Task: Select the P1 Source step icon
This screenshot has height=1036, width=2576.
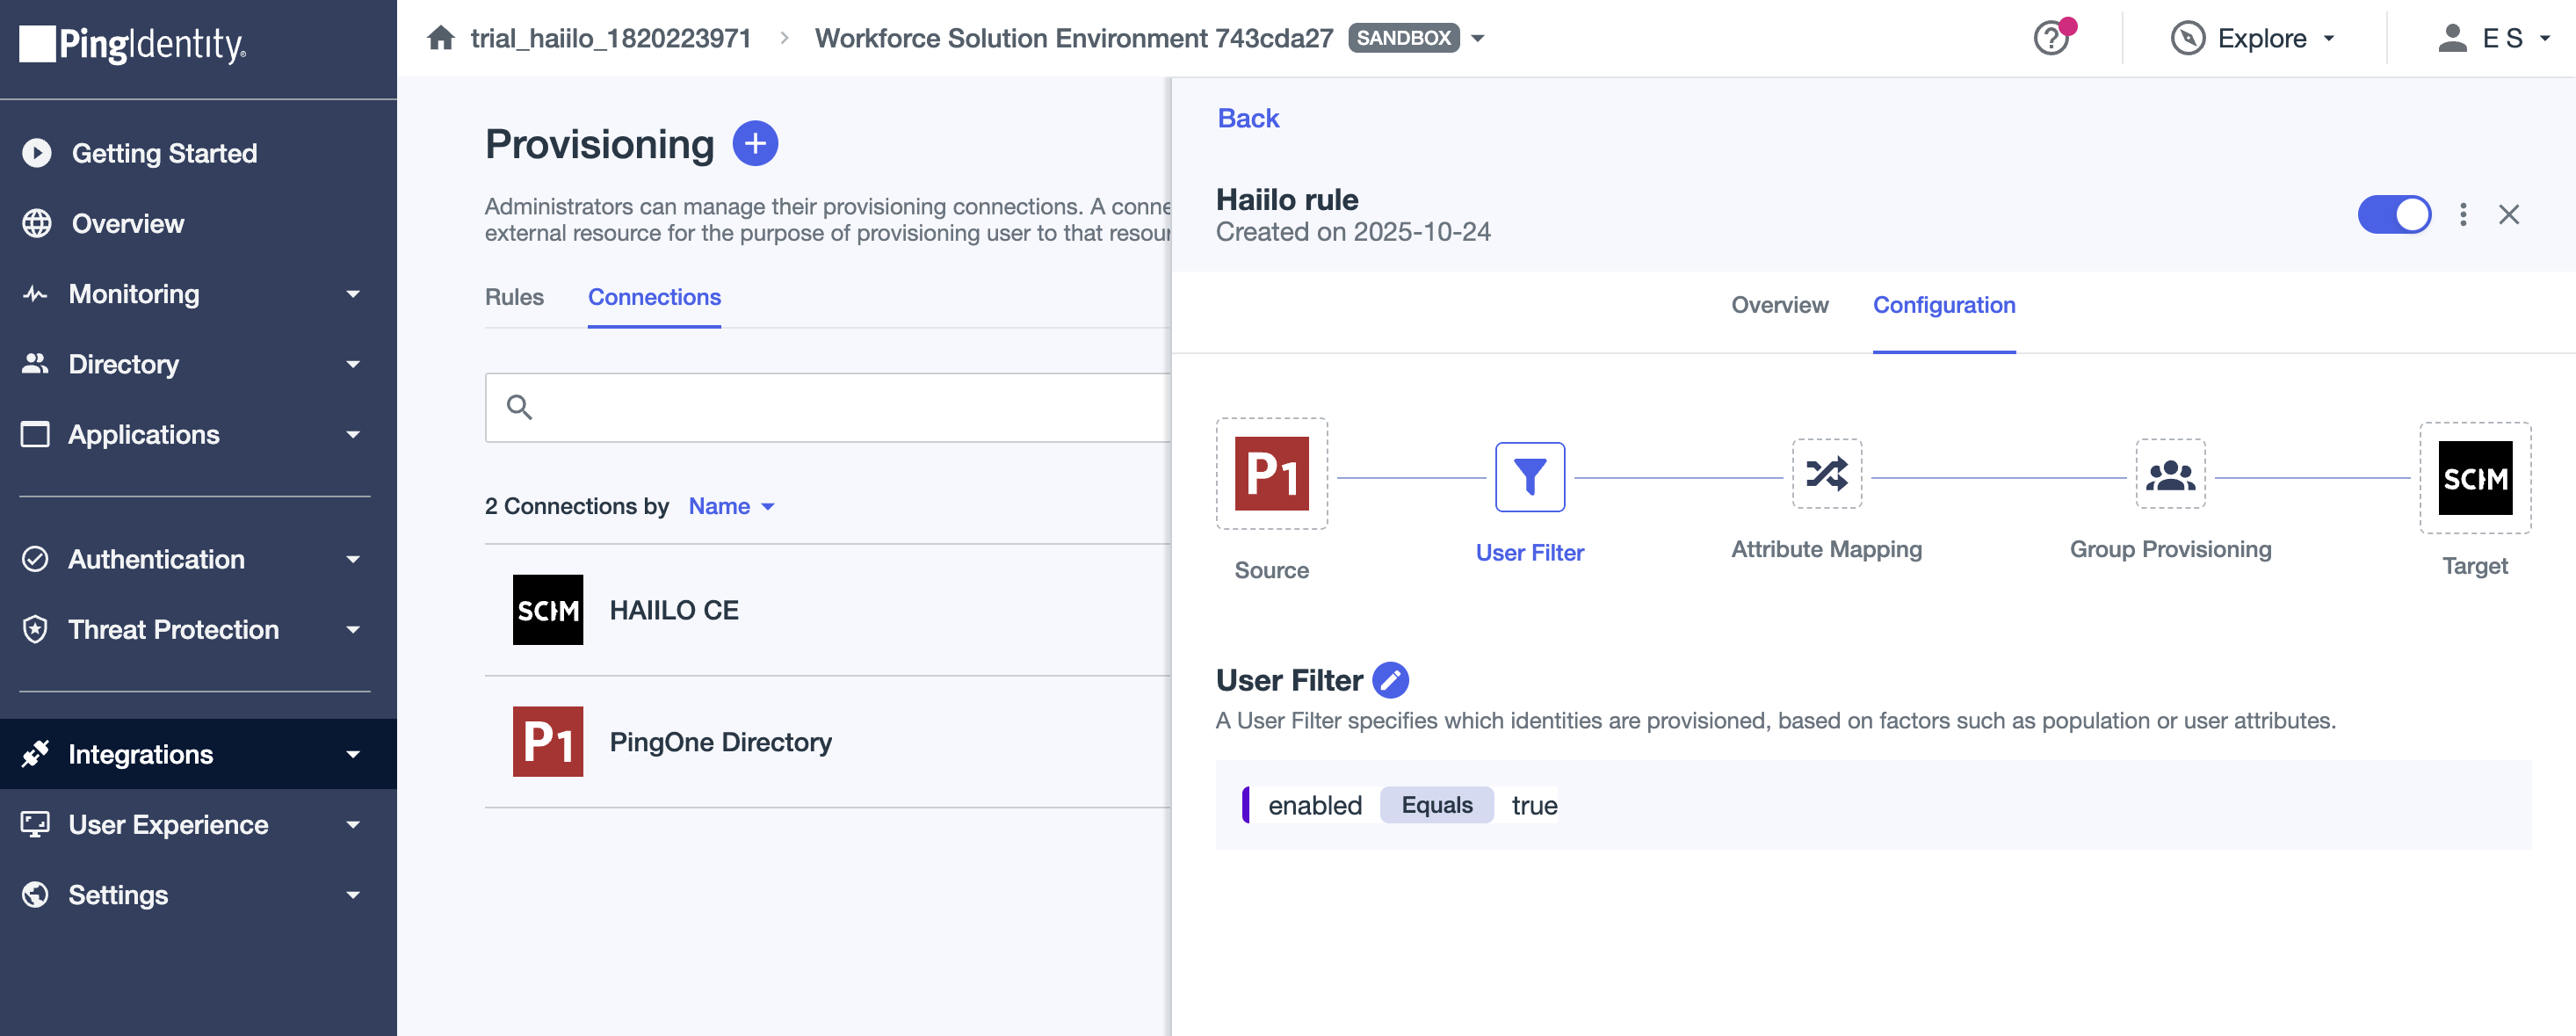Action: 1271,474
